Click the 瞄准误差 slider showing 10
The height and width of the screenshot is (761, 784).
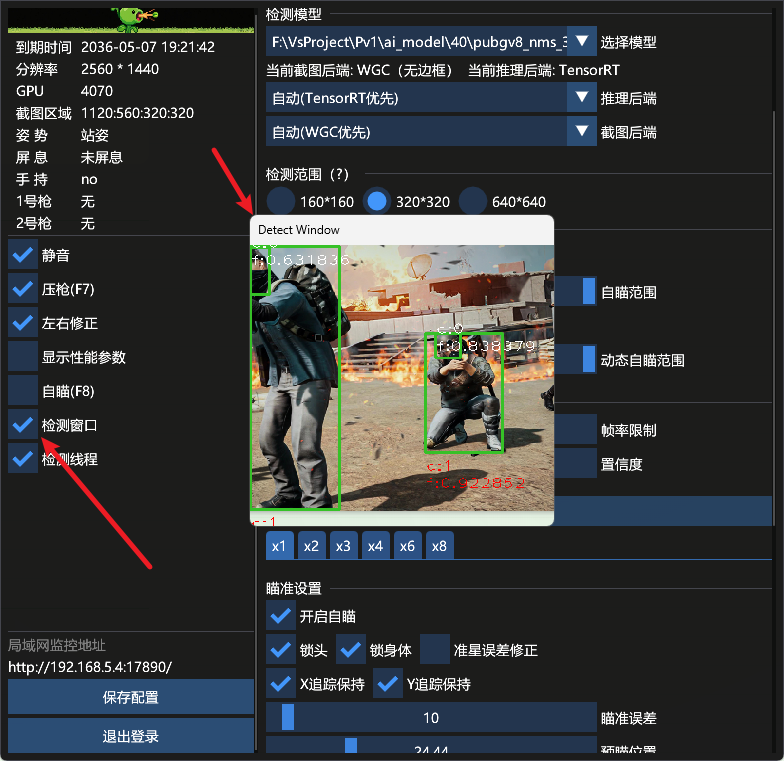click(x=431, y=718)
